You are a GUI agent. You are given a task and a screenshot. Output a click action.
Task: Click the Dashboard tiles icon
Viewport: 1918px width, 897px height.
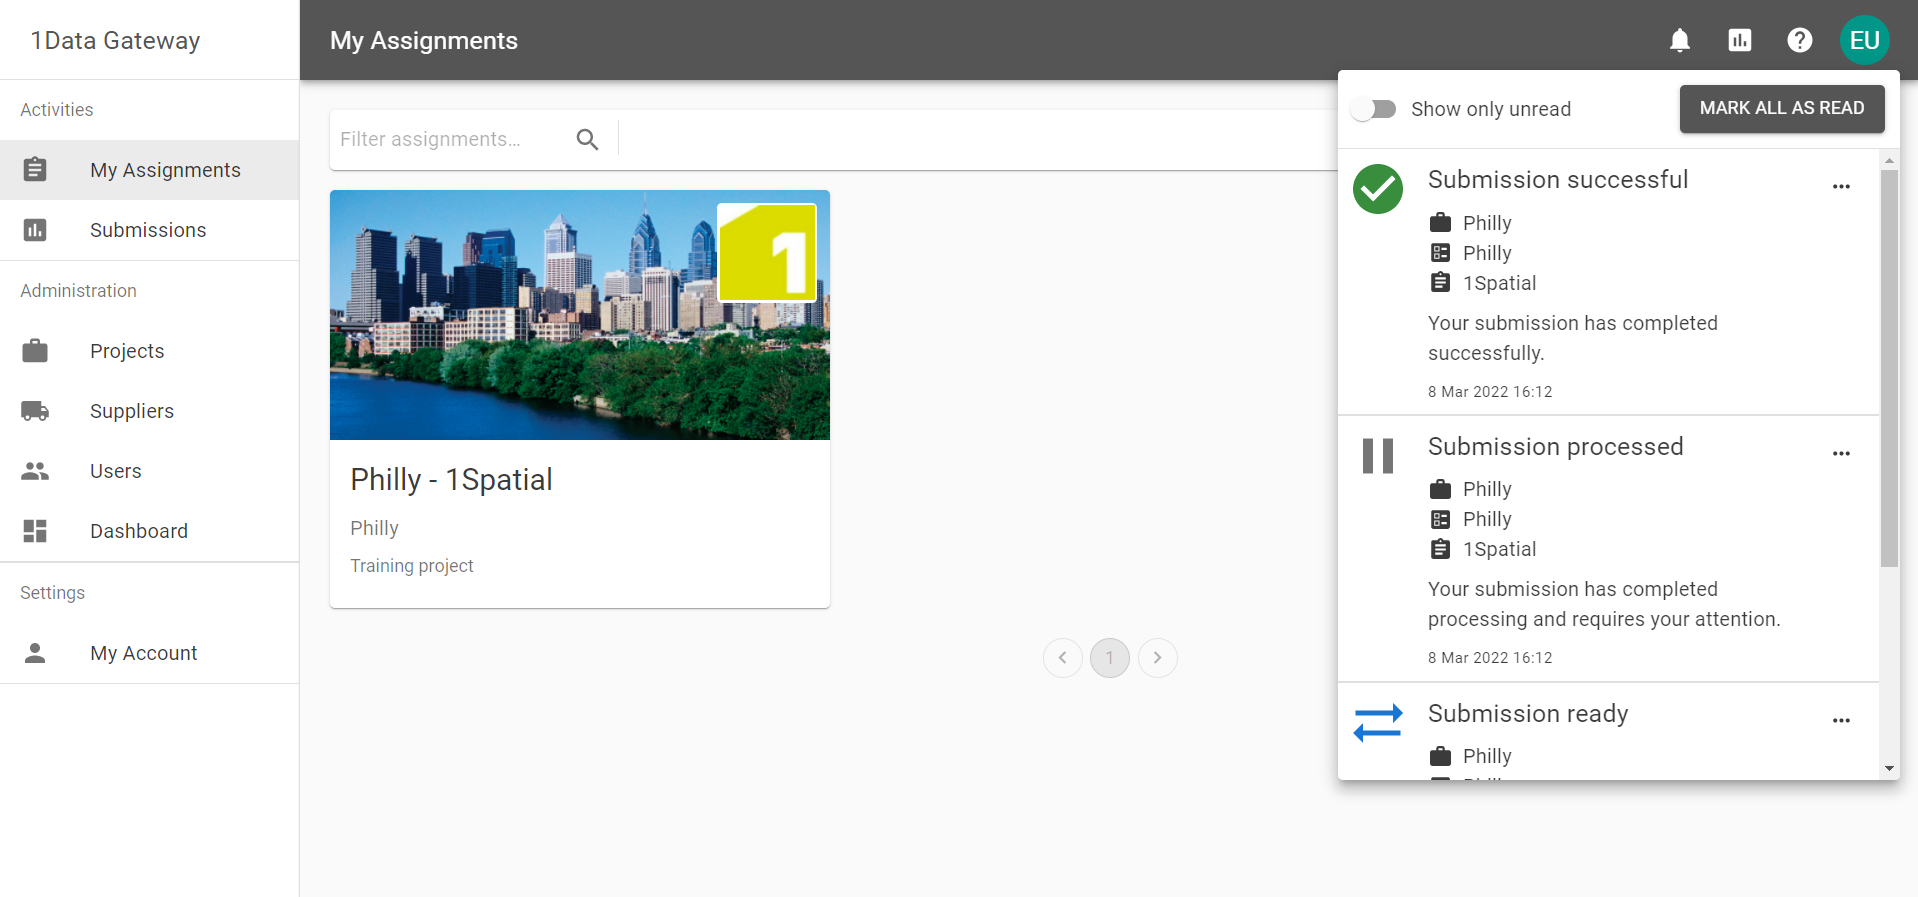click(x=35, y=531)
